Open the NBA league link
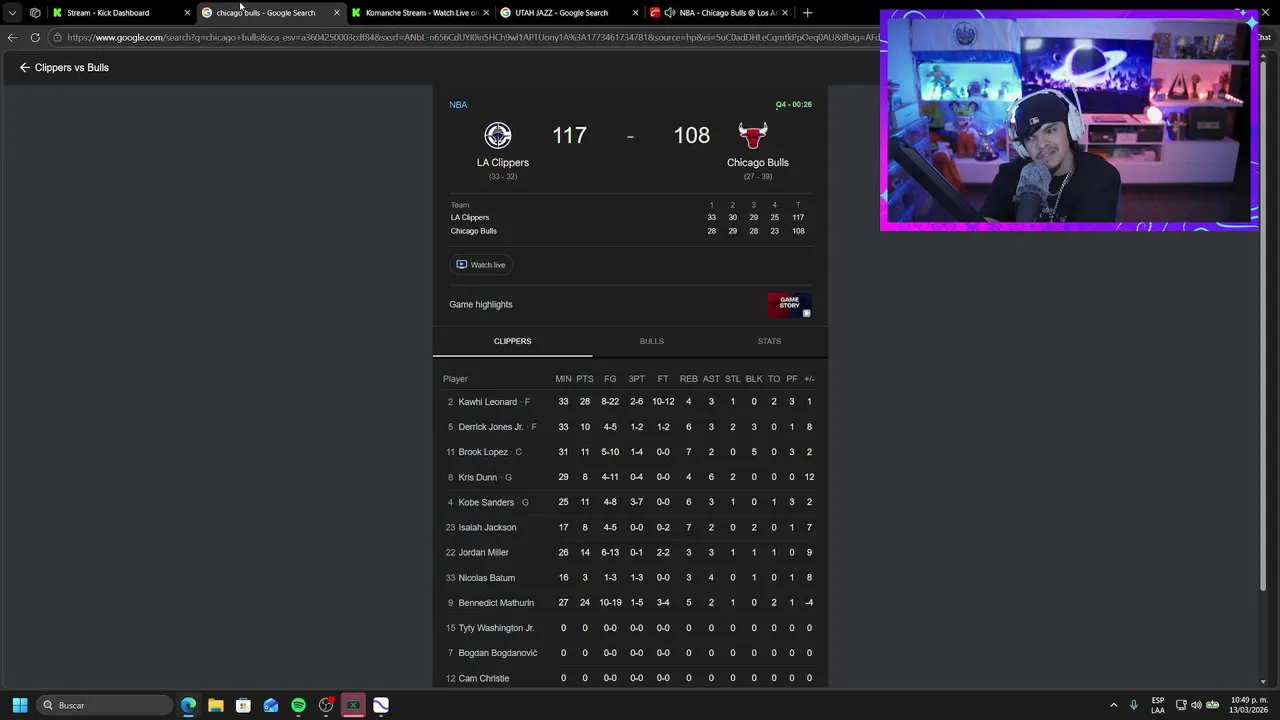1280x720 pixels. [458, 105]
